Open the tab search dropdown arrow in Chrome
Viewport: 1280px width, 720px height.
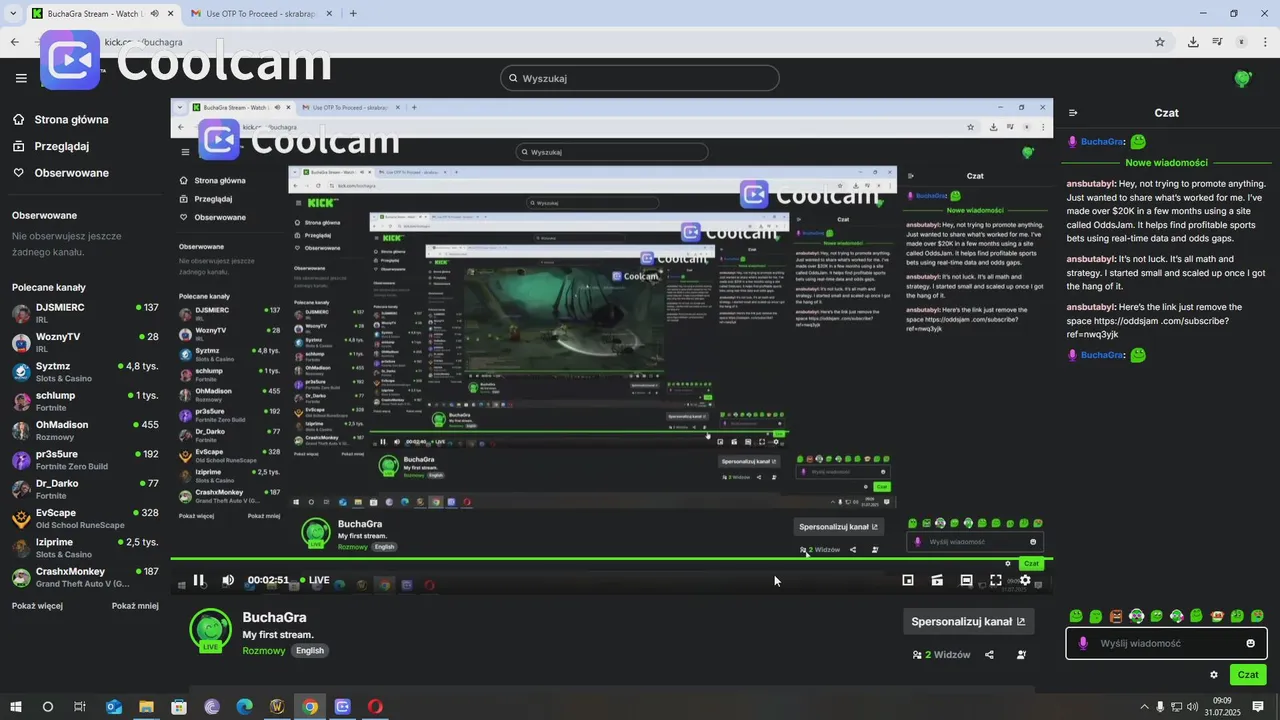(12, 14)
